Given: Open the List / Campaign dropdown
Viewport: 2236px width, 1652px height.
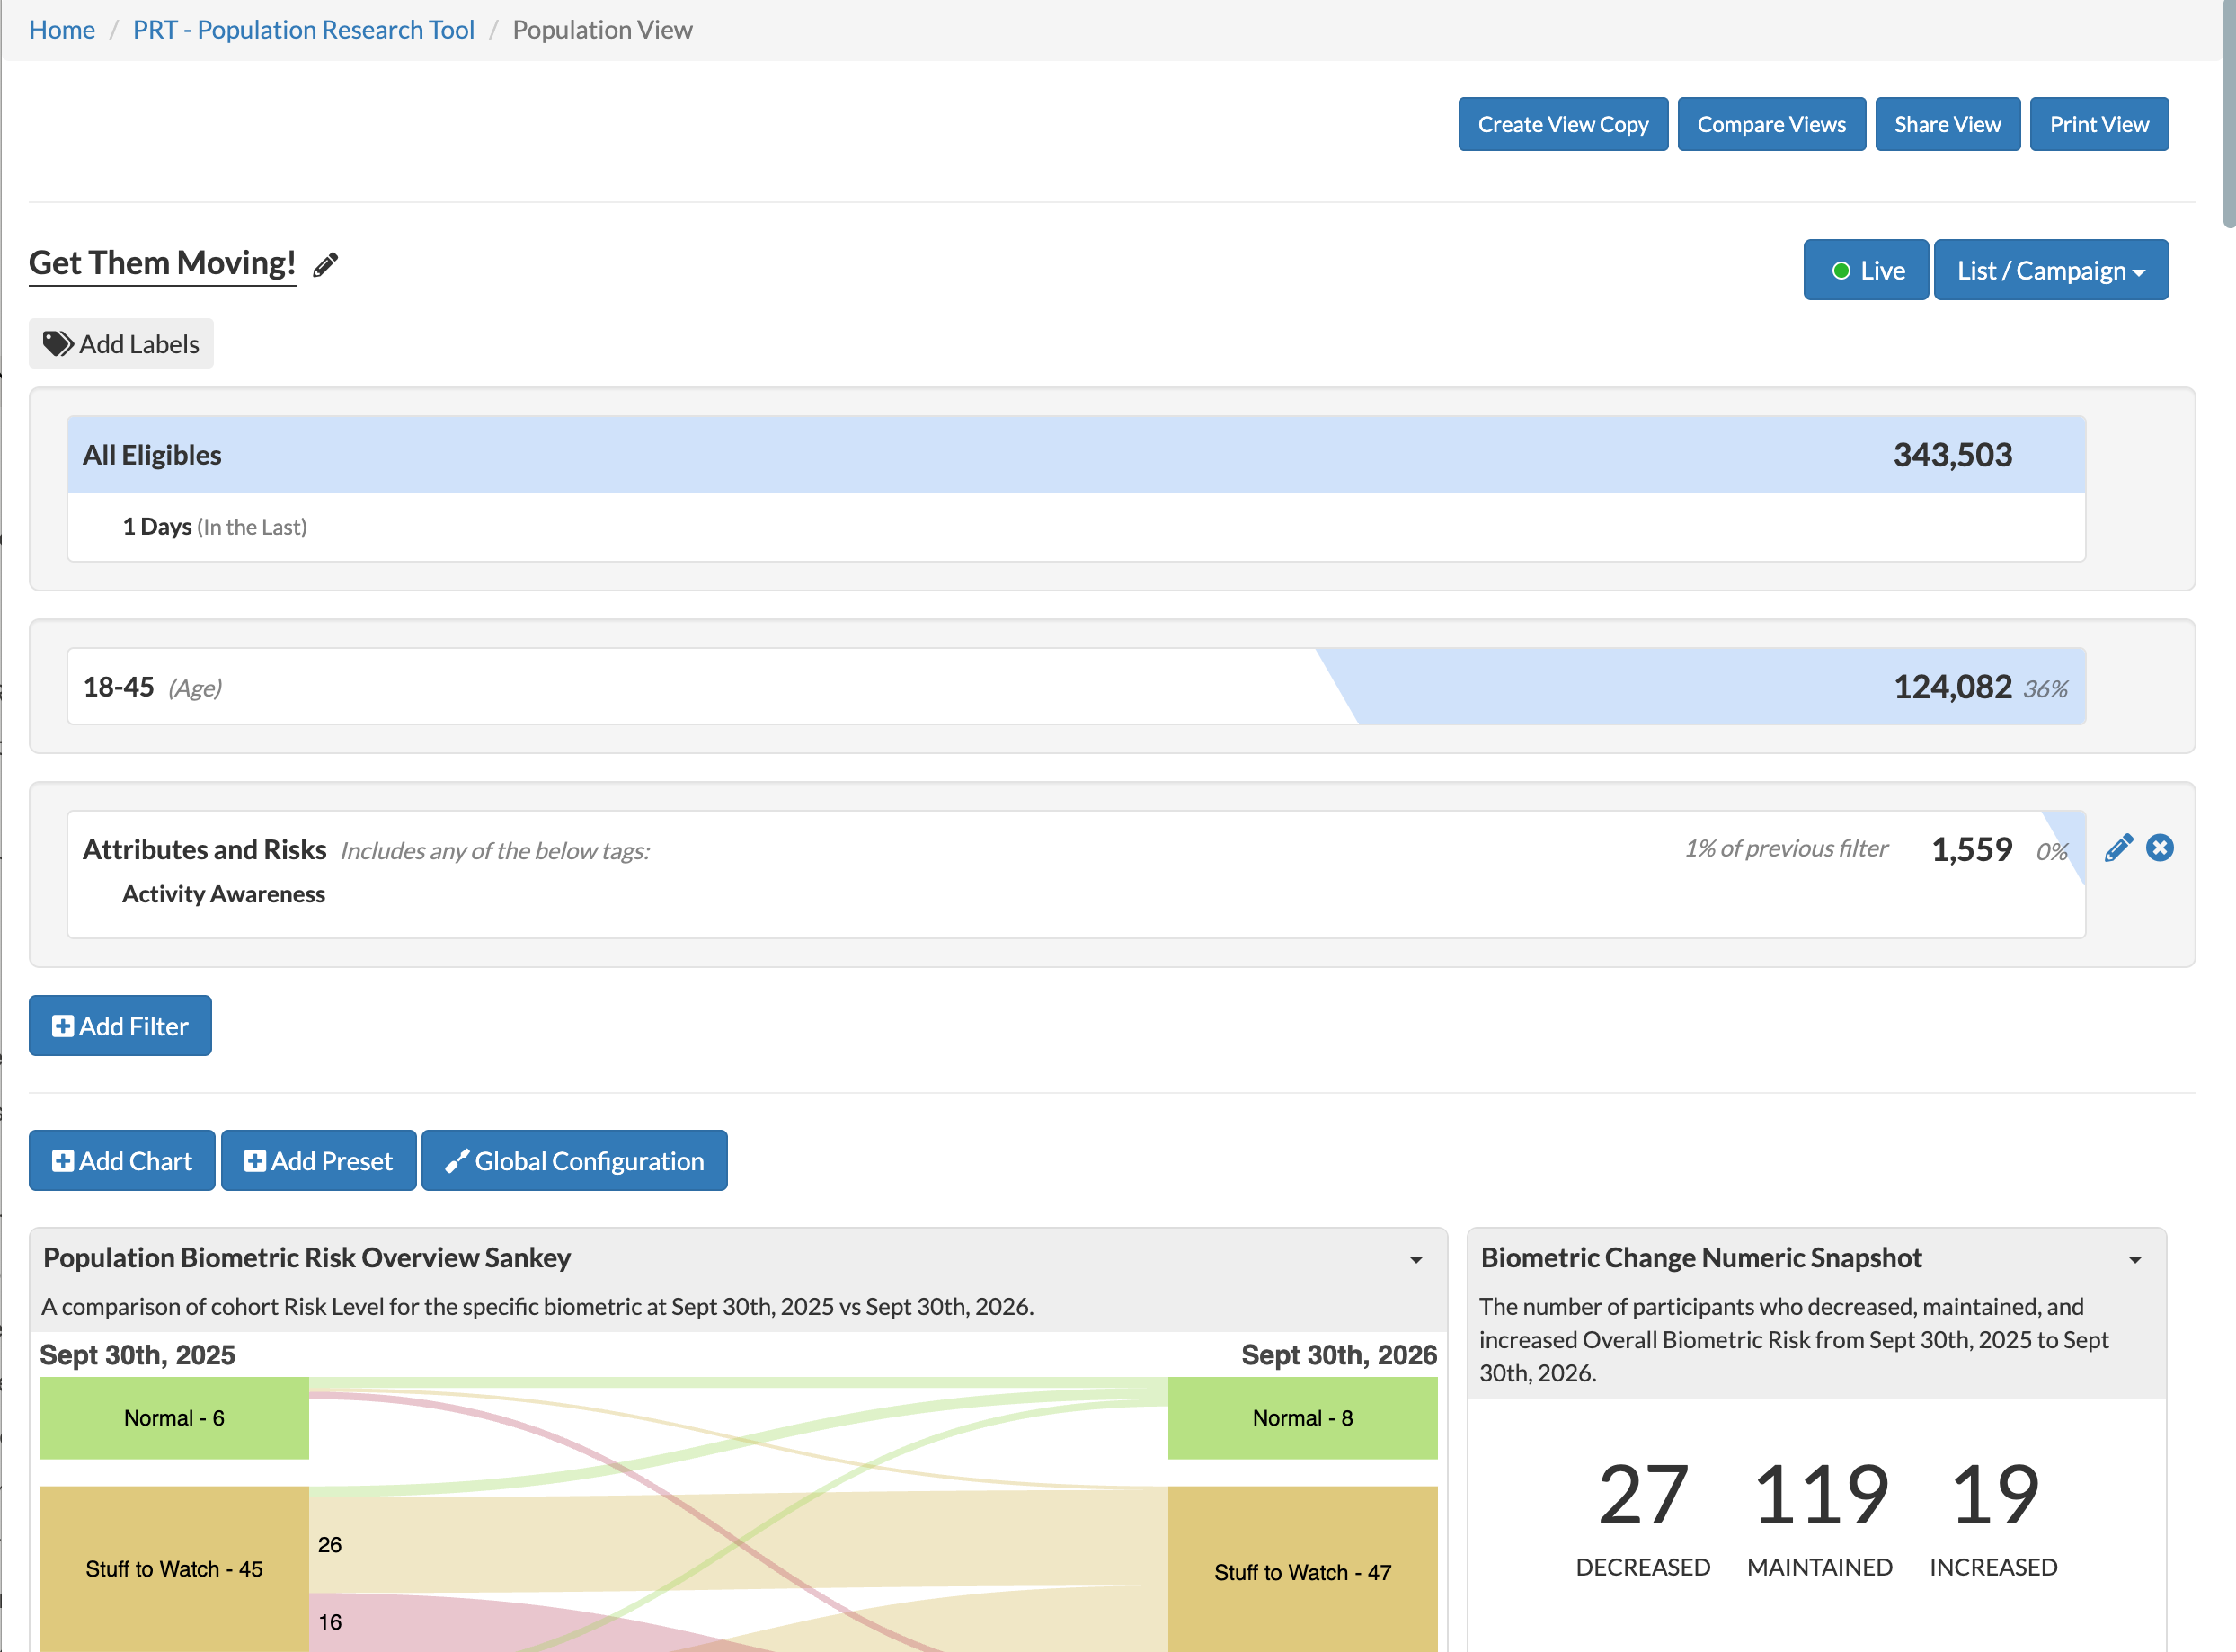Looking at the screenshot, I should [2051, 270].
